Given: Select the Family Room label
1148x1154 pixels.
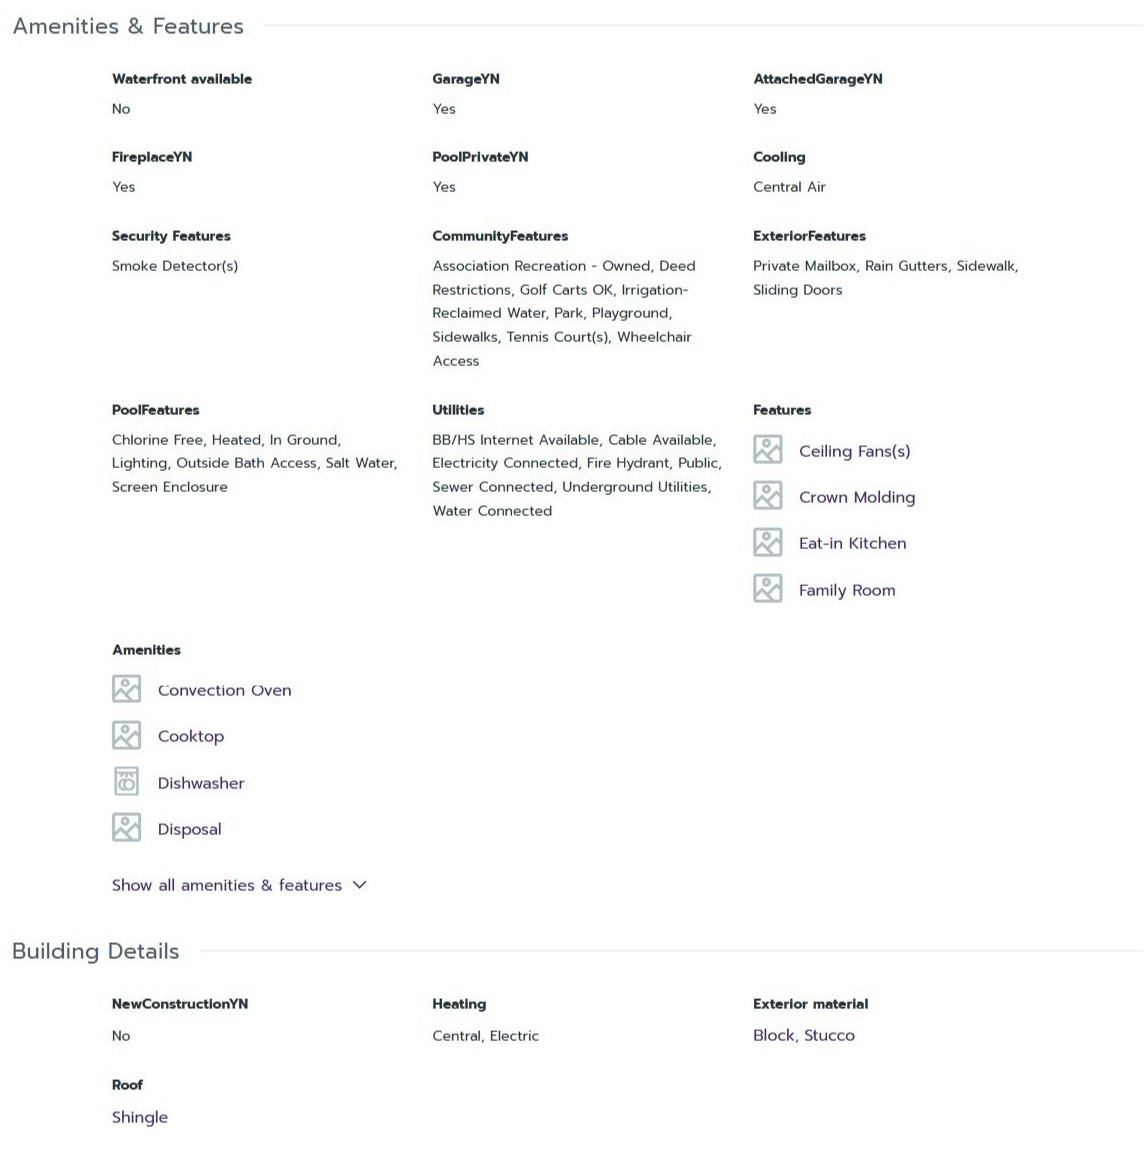Looking at the screenshot, I should 847,590.
